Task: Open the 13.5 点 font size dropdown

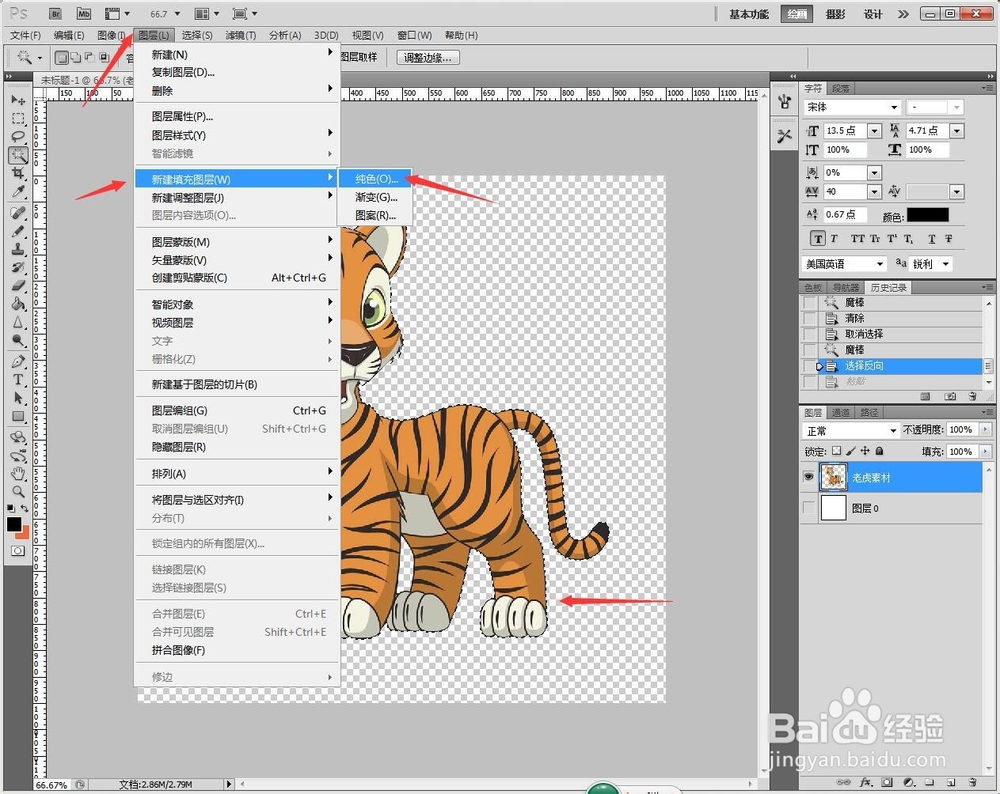Action: (875, 131)
